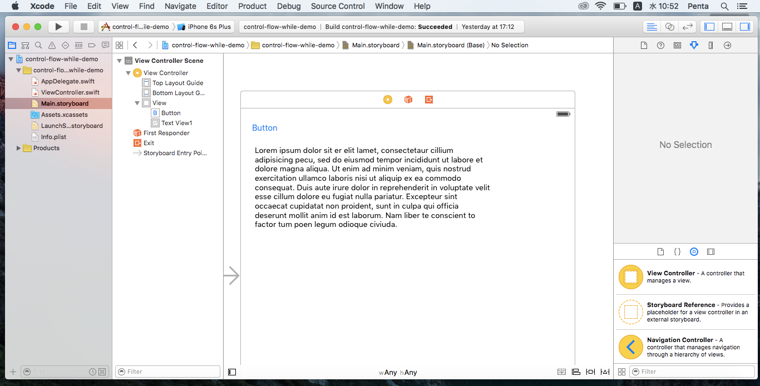
Task: Choose the iPhone 6s Plus destination
Action: (205, 27)
